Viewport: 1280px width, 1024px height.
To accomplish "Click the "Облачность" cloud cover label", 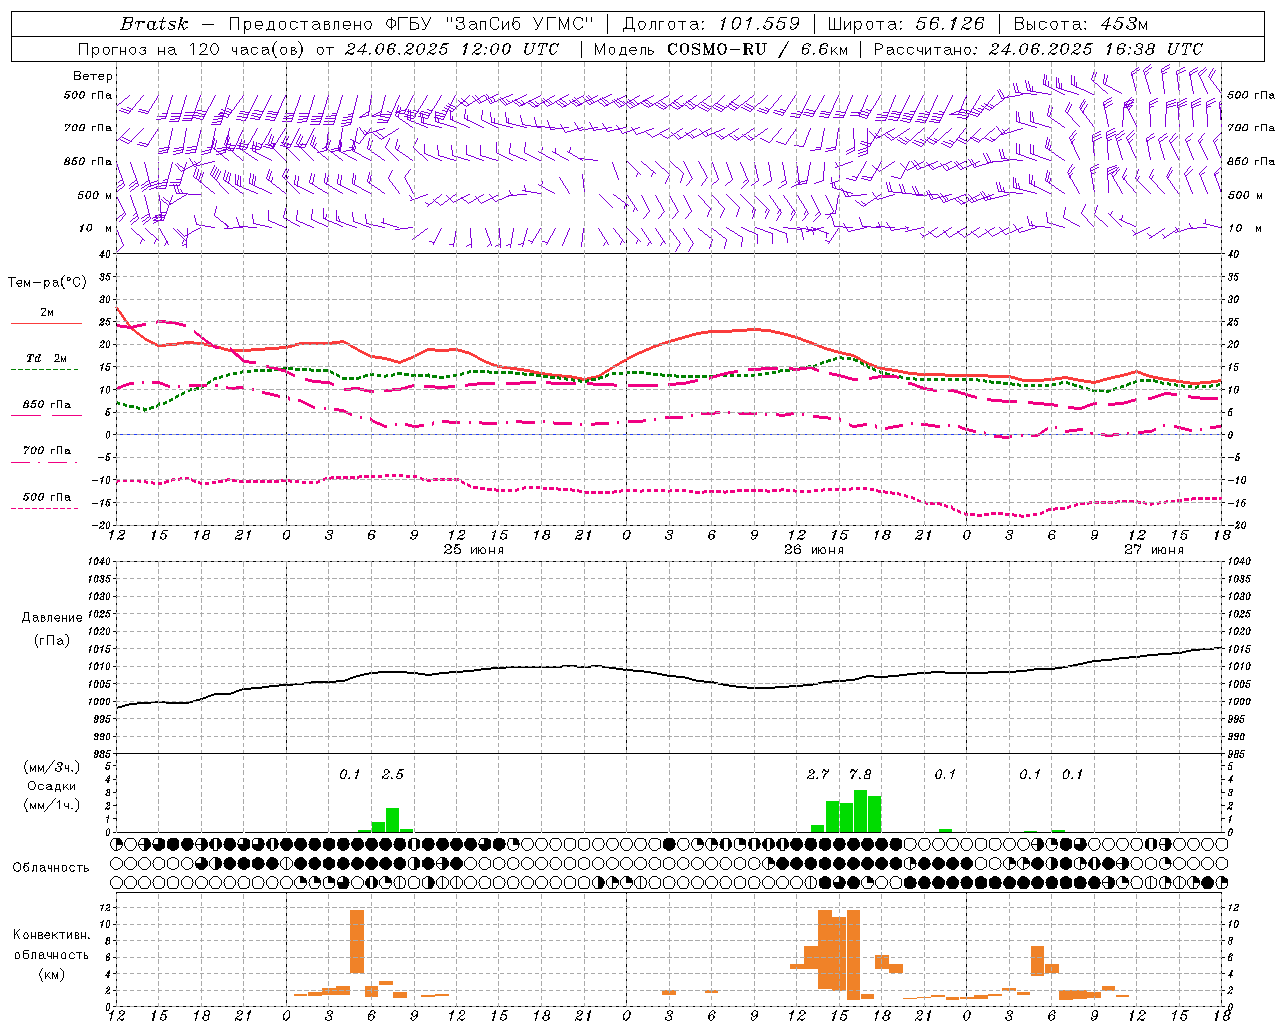I will pyautogui.click(x=51, y=868).
